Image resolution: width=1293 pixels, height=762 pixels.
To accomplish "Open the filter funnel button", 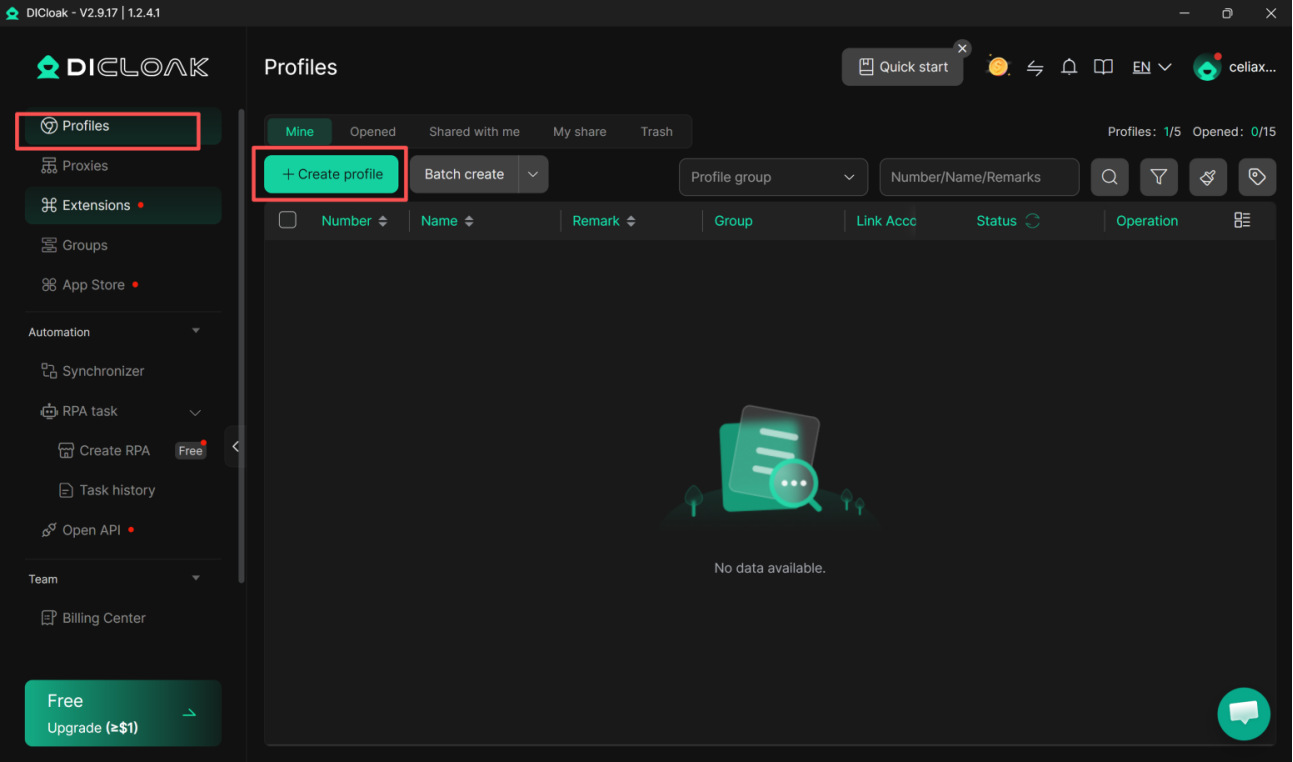I will (1159, 177).
